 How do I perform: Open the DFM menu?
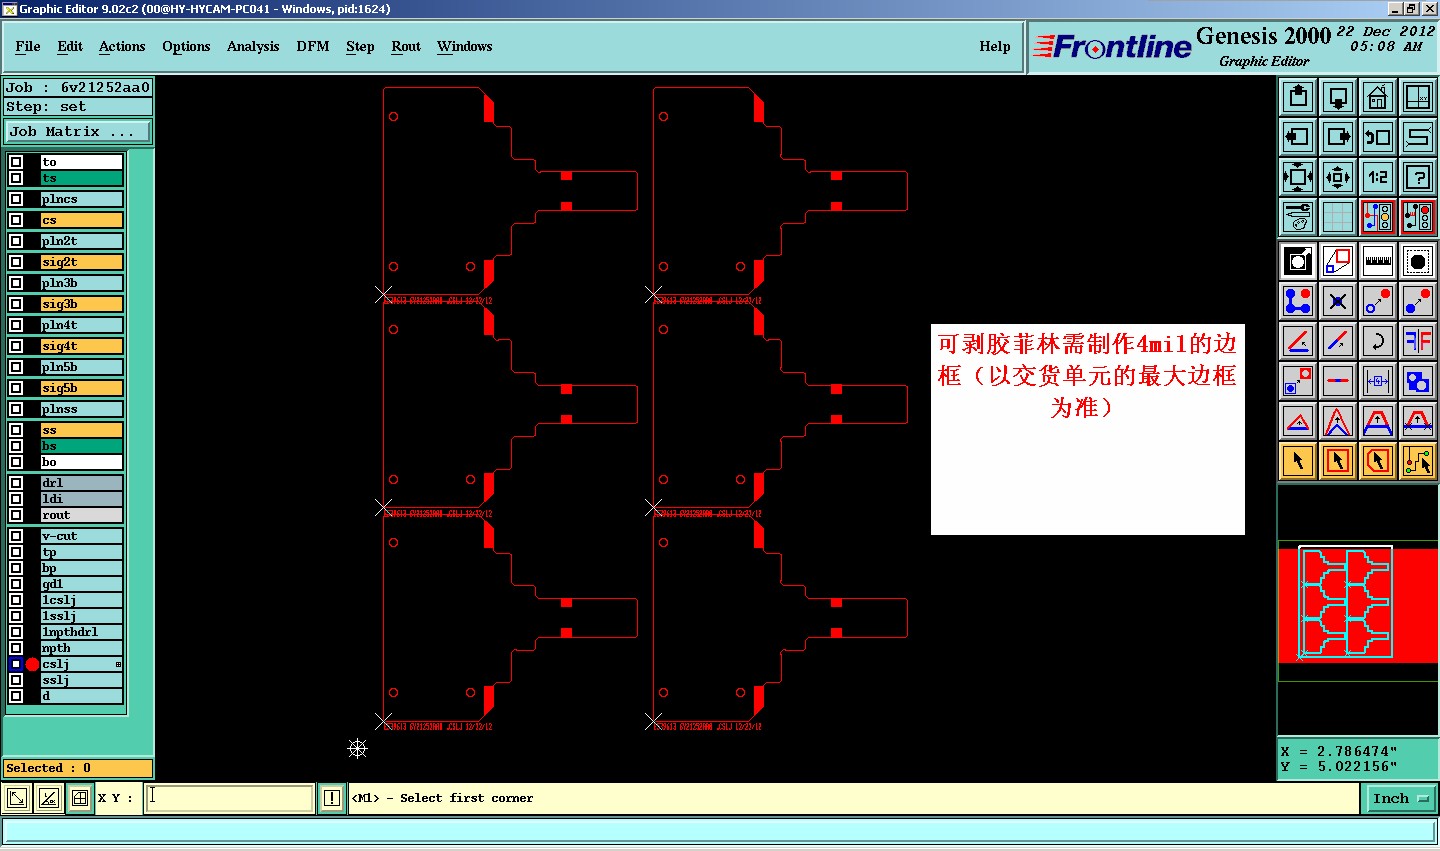(313, 46)
